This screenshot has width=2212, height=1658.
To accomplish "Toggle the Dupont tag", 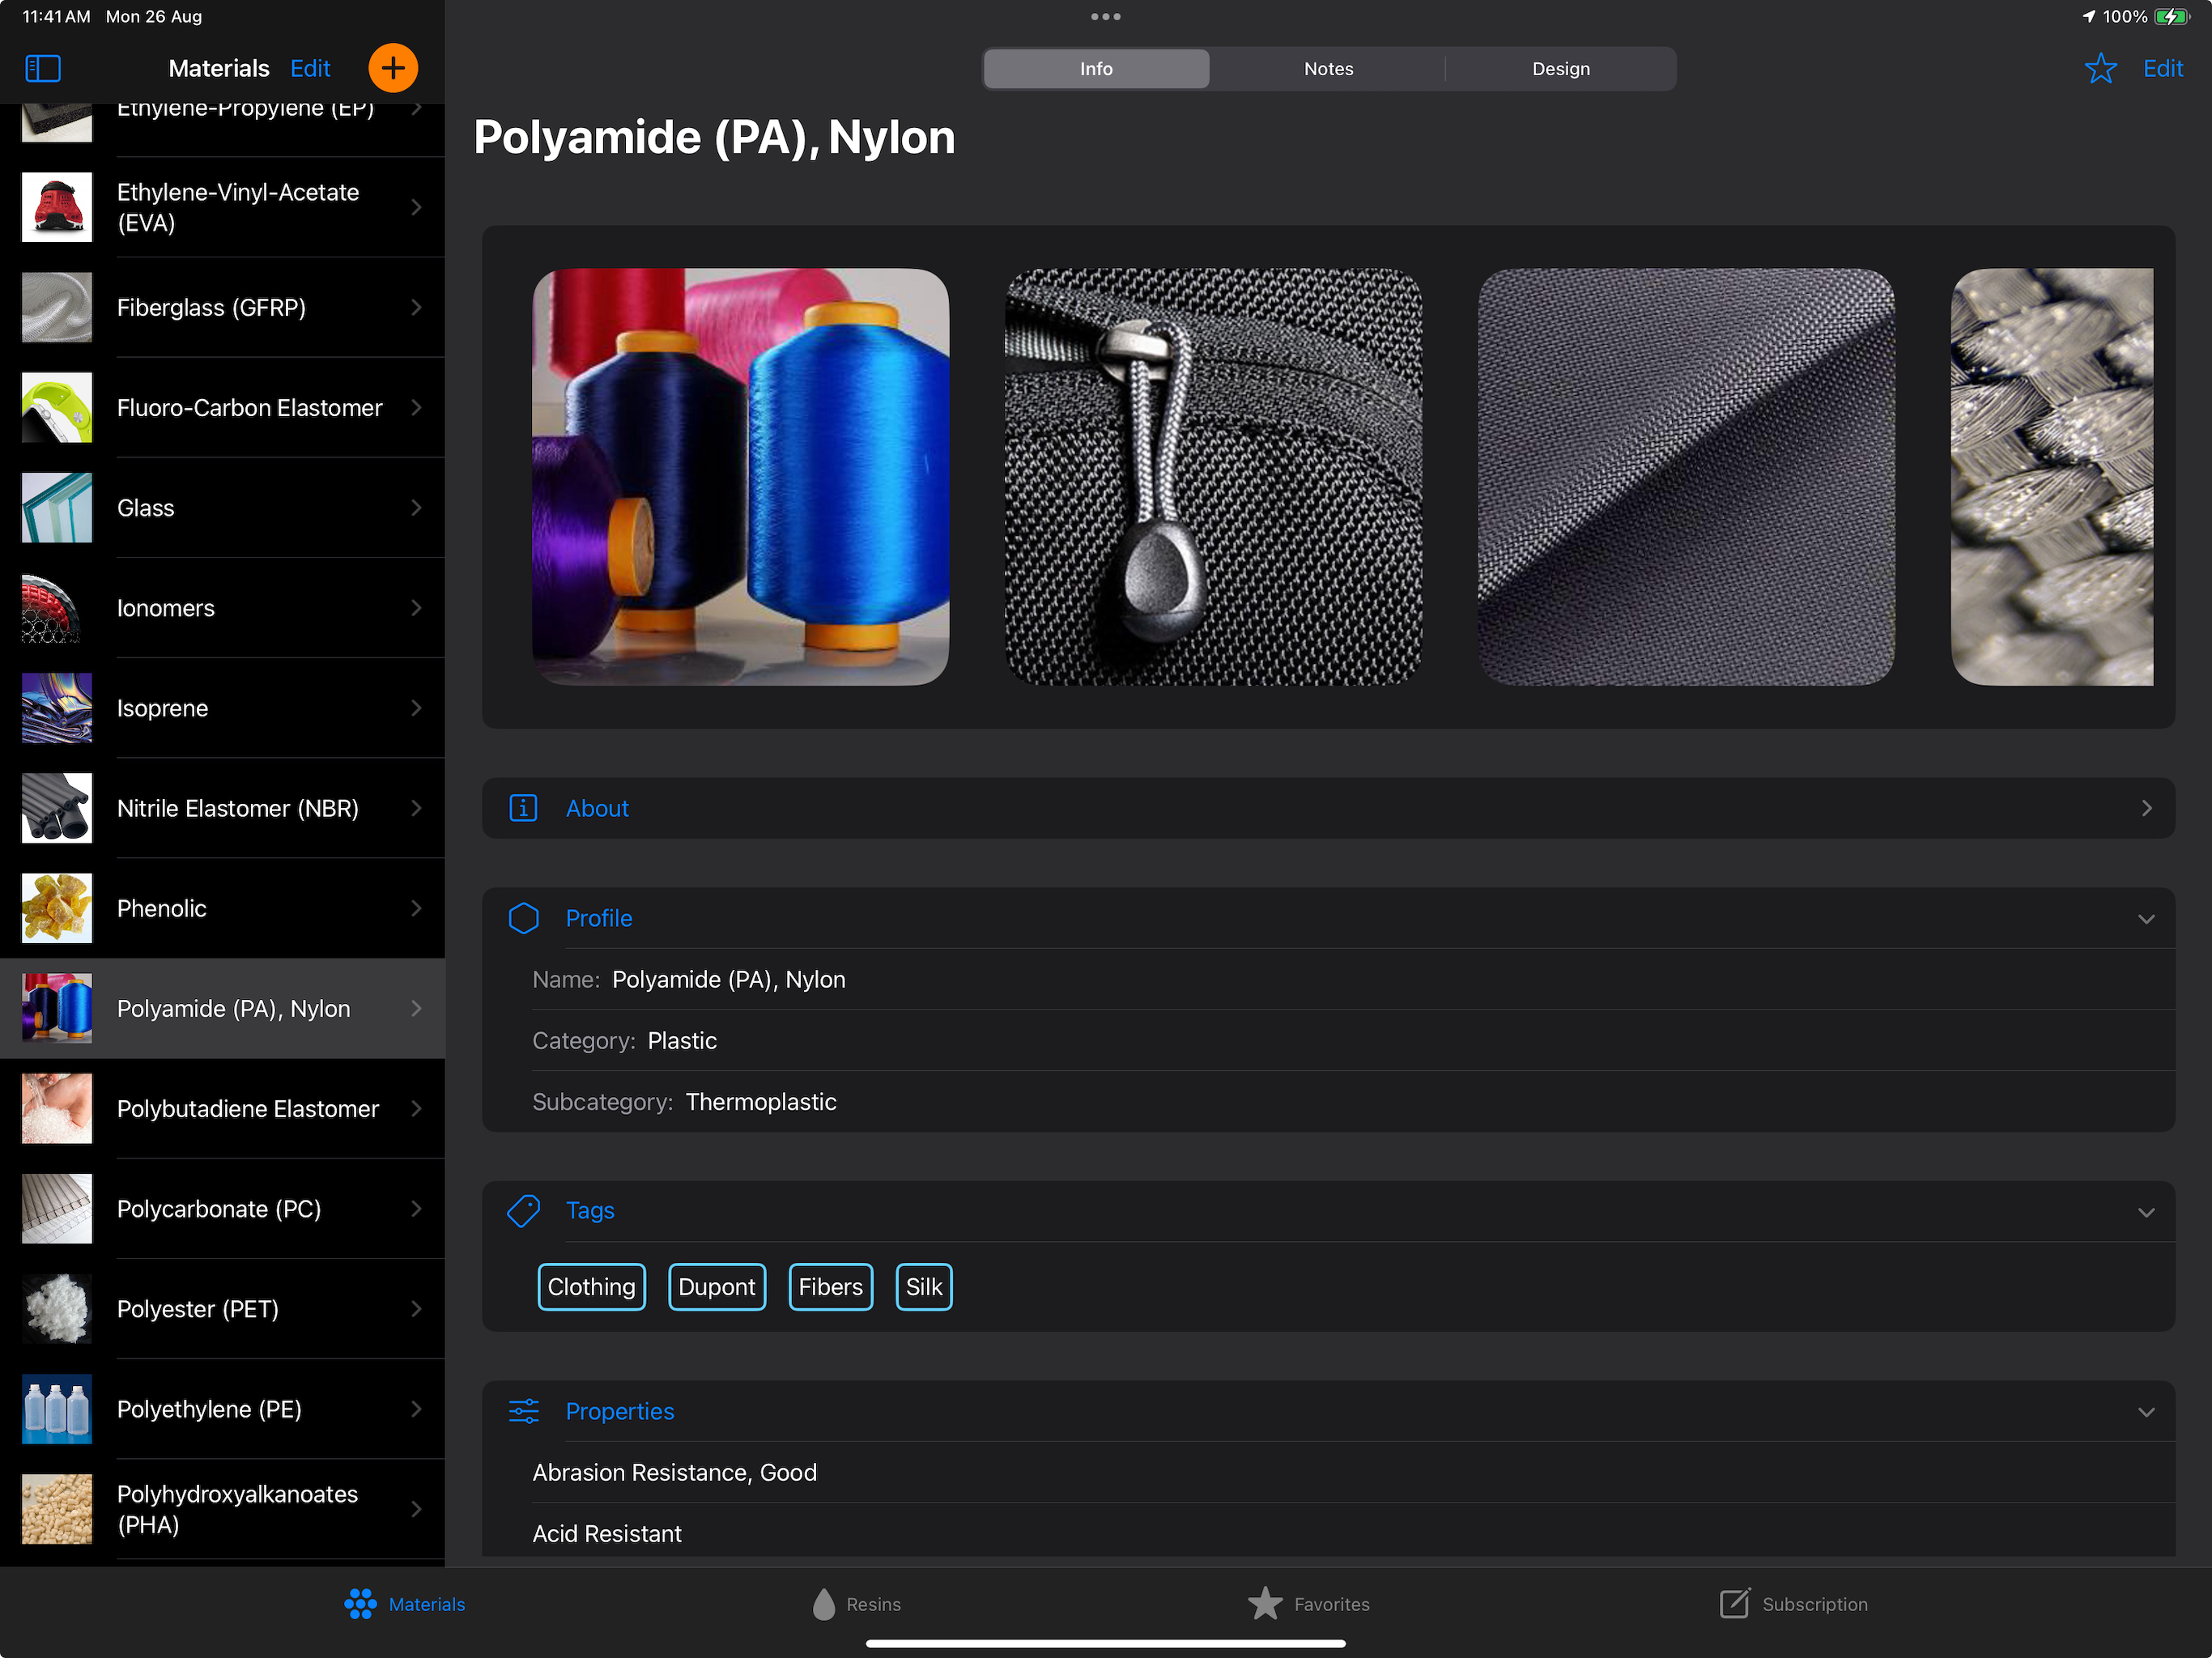I will click(716, 1287).
